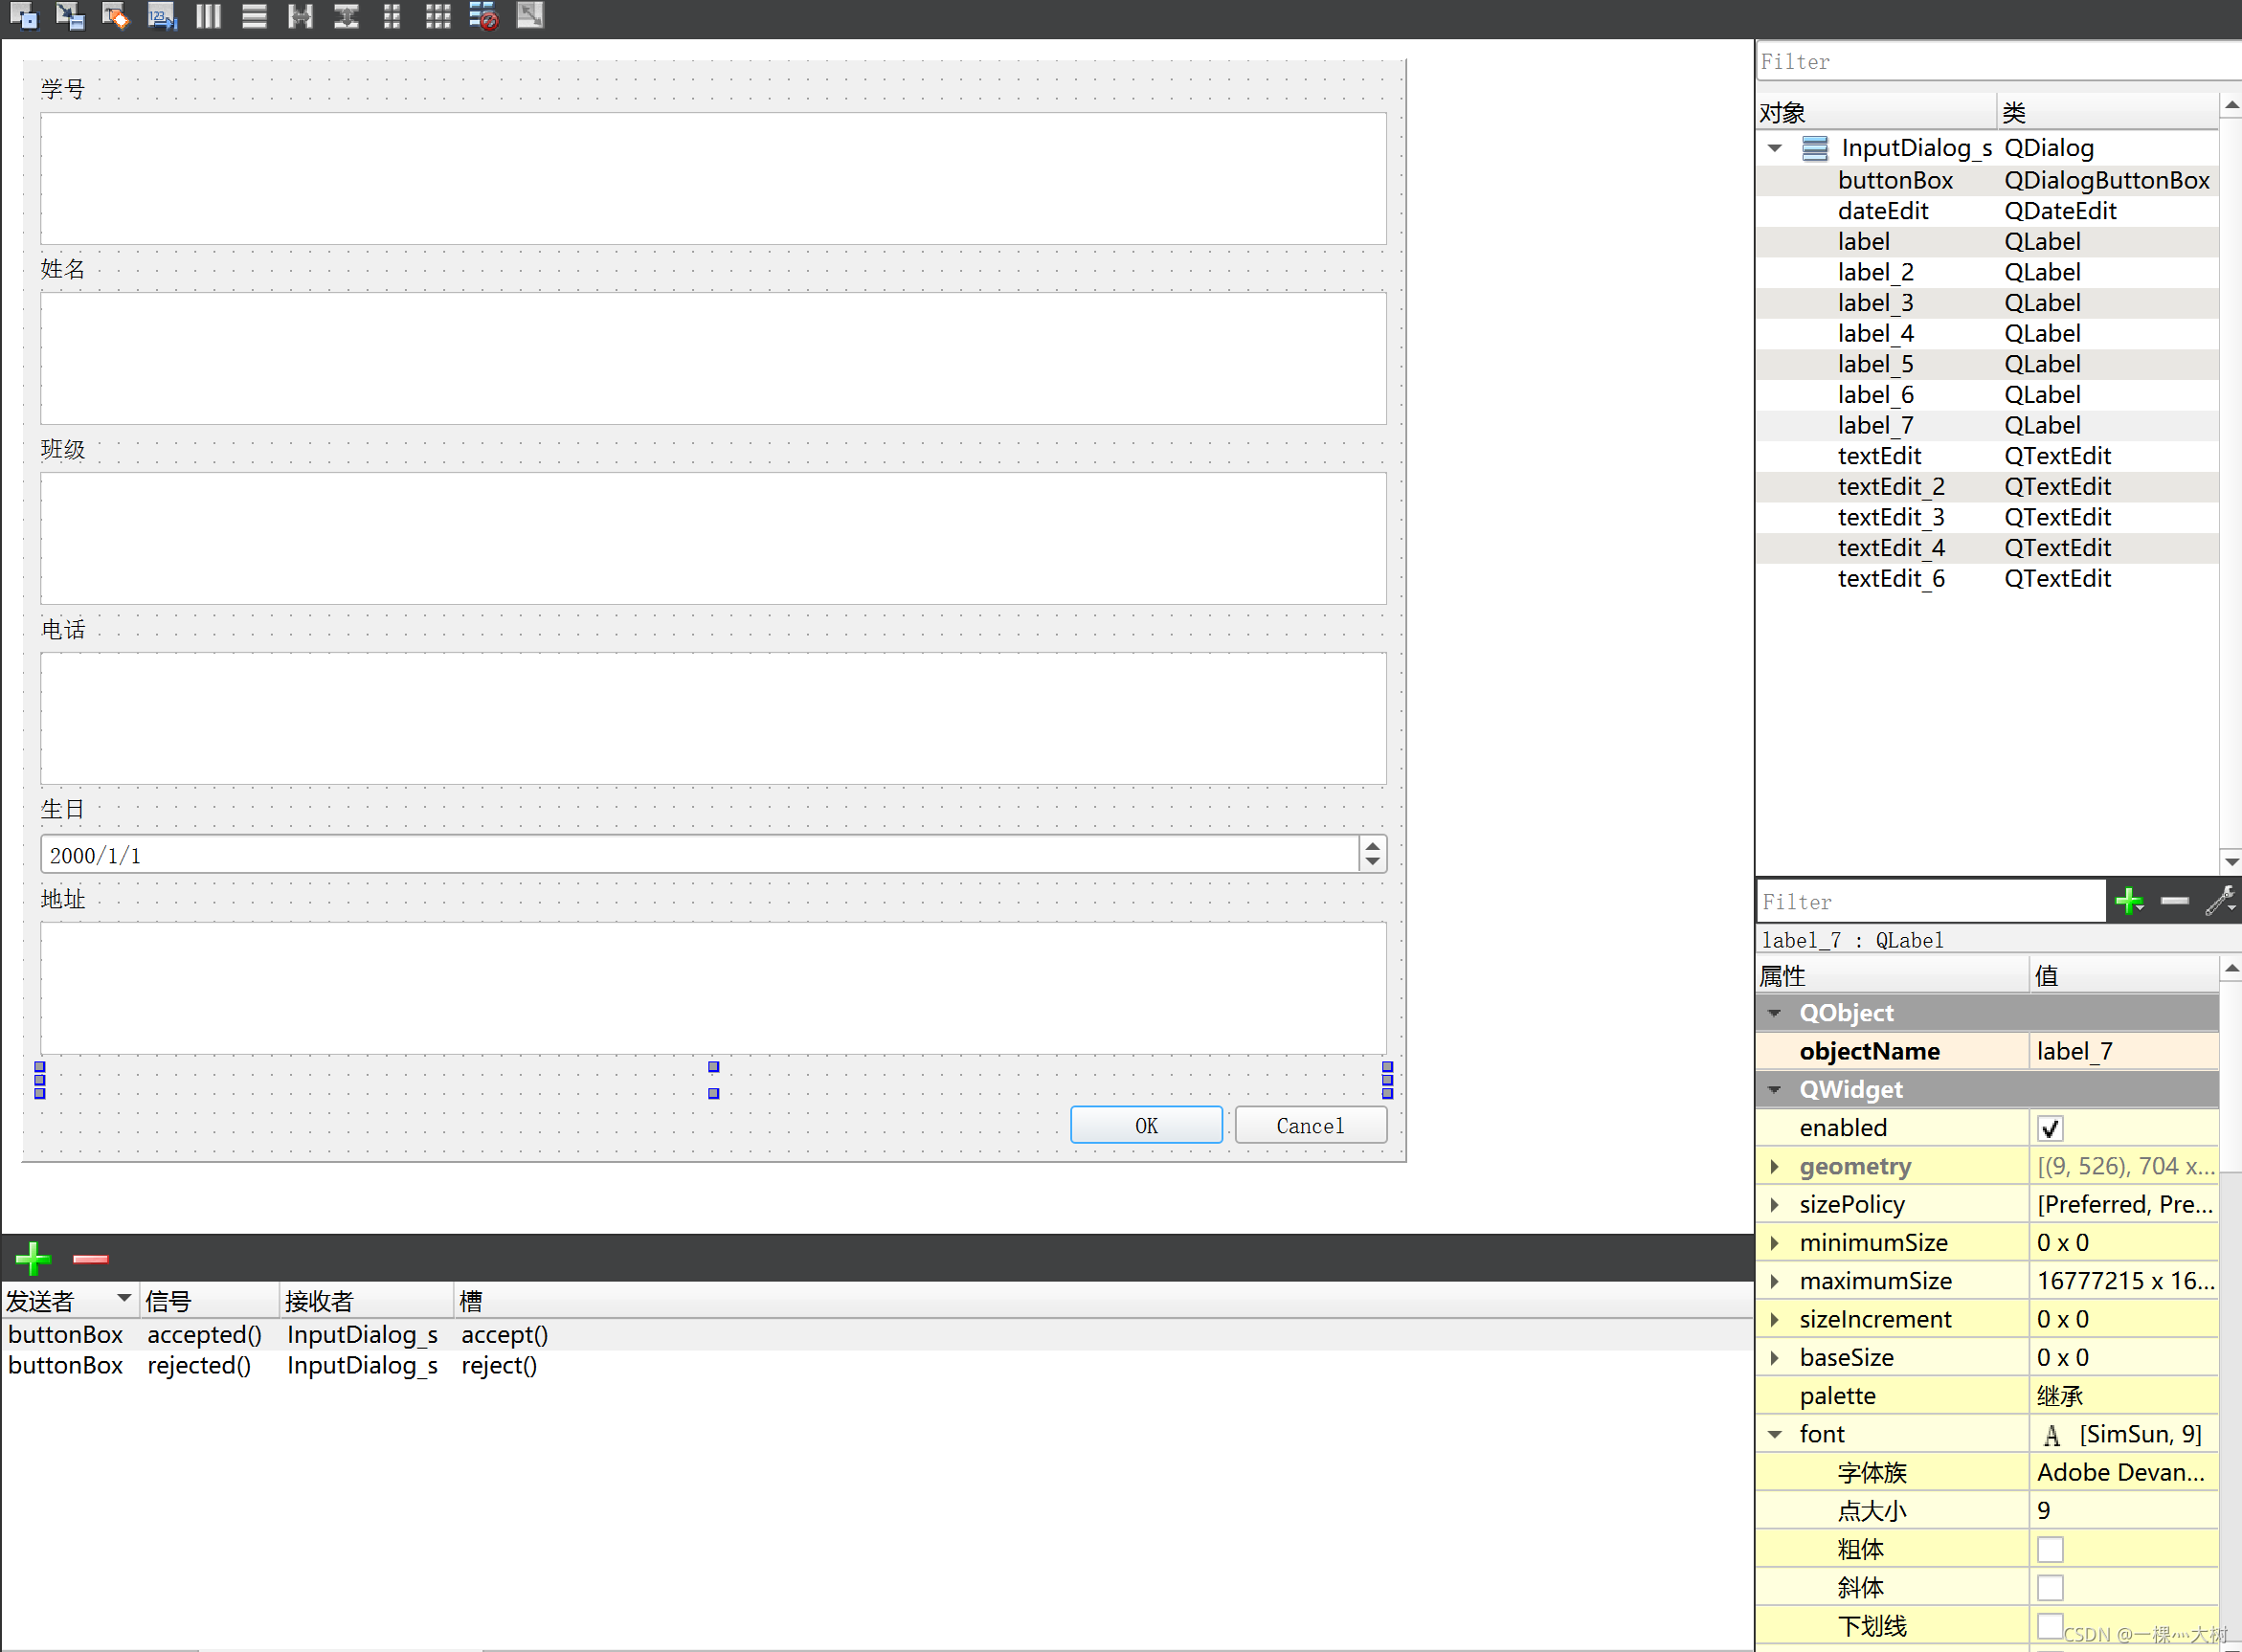
Task: Select the buttonBox rejected() connection row
Action: (x=877, y=1365)
